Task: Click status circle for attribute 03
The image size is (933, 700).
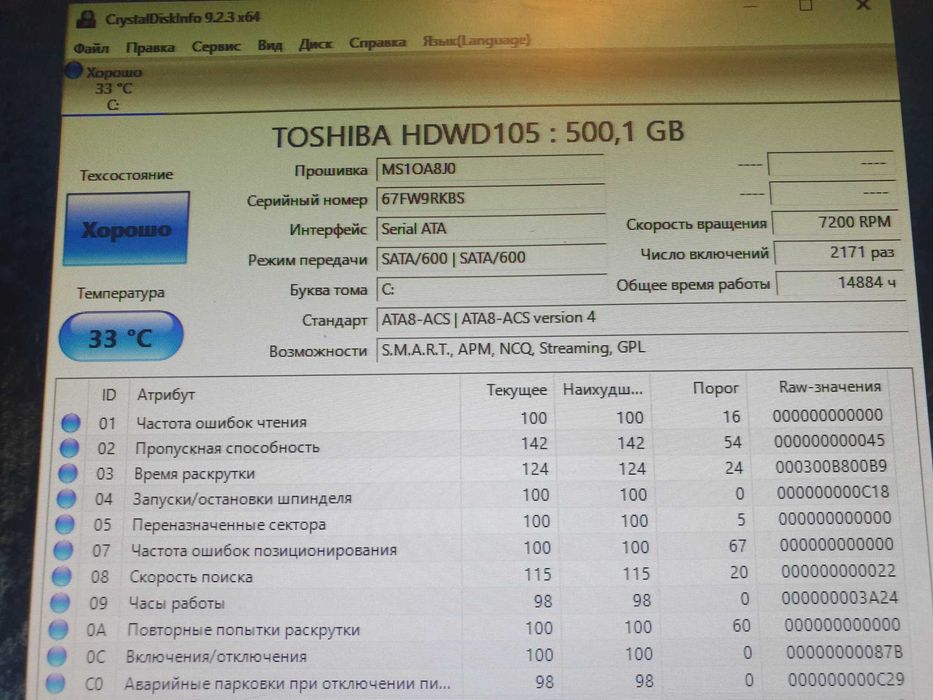Action: (x=67, y=473)
